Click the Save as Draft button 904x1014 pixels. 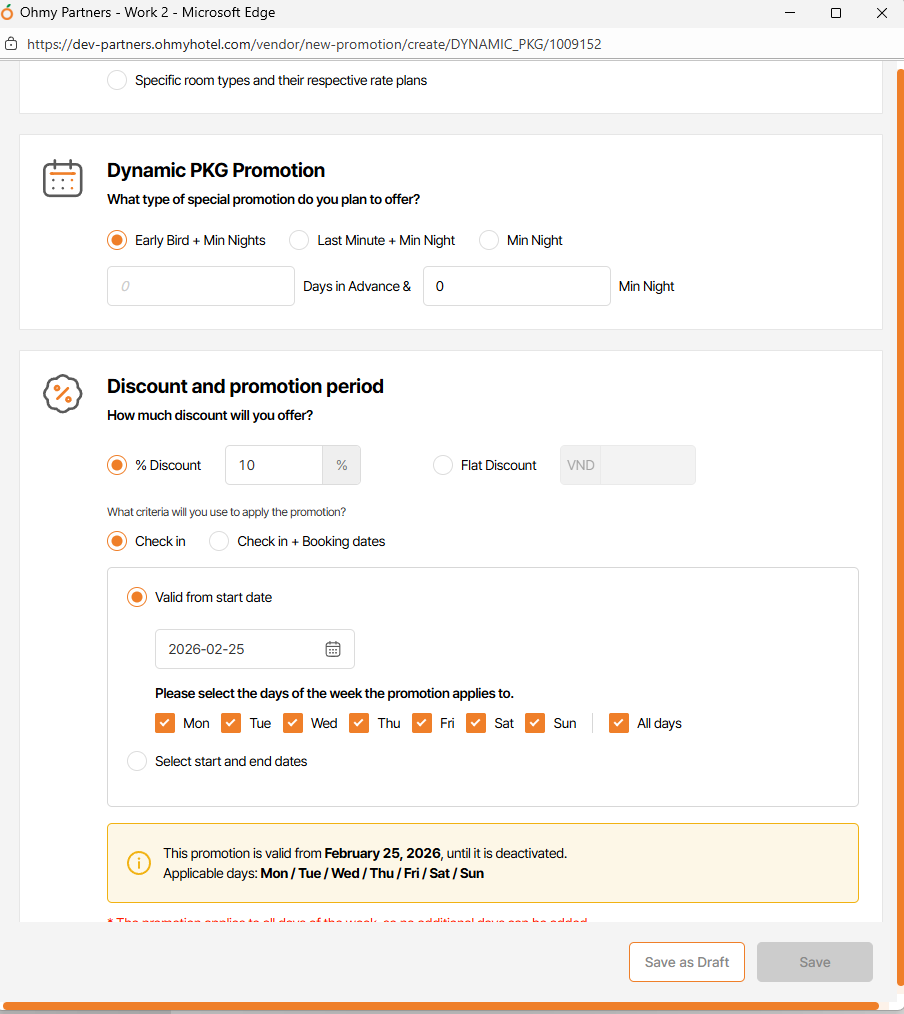(687, 962)
